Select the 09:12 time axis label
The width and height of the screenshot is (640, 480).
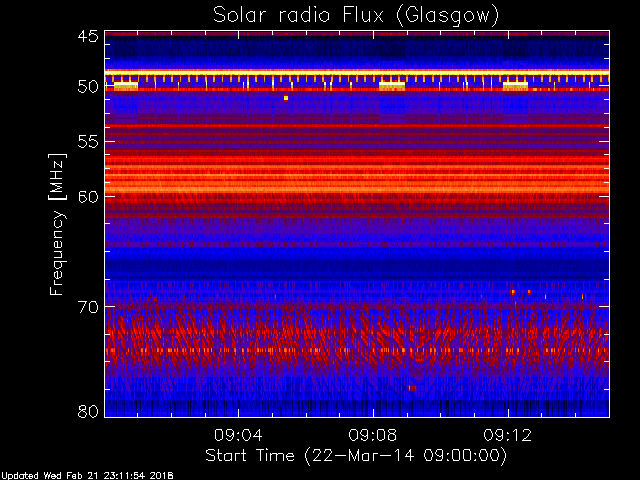click(x=508, y=435)
